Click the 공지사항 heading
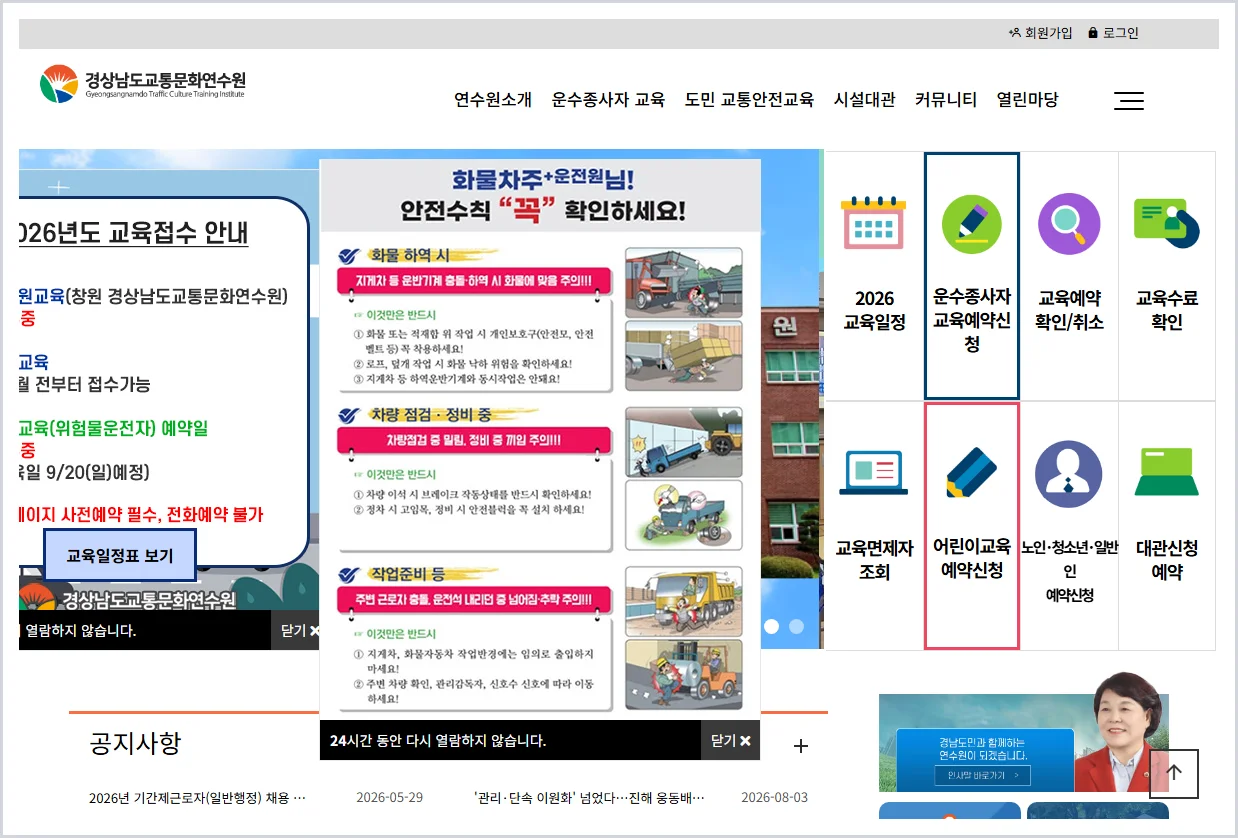 (x=135, y=744)
